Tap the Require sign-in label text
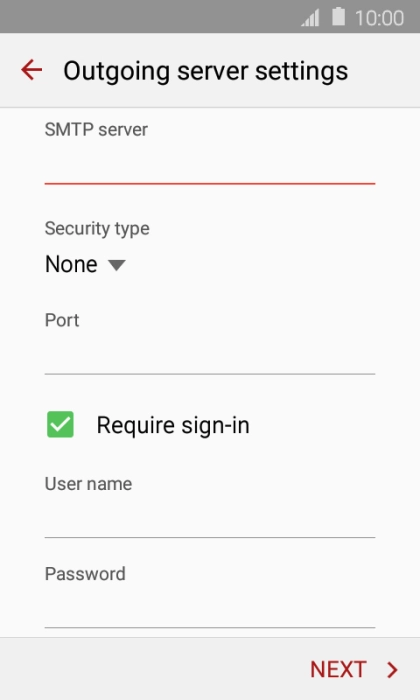The height and width of the screenshot is (700, 420). pyautogui.click(x=173, y=425)
